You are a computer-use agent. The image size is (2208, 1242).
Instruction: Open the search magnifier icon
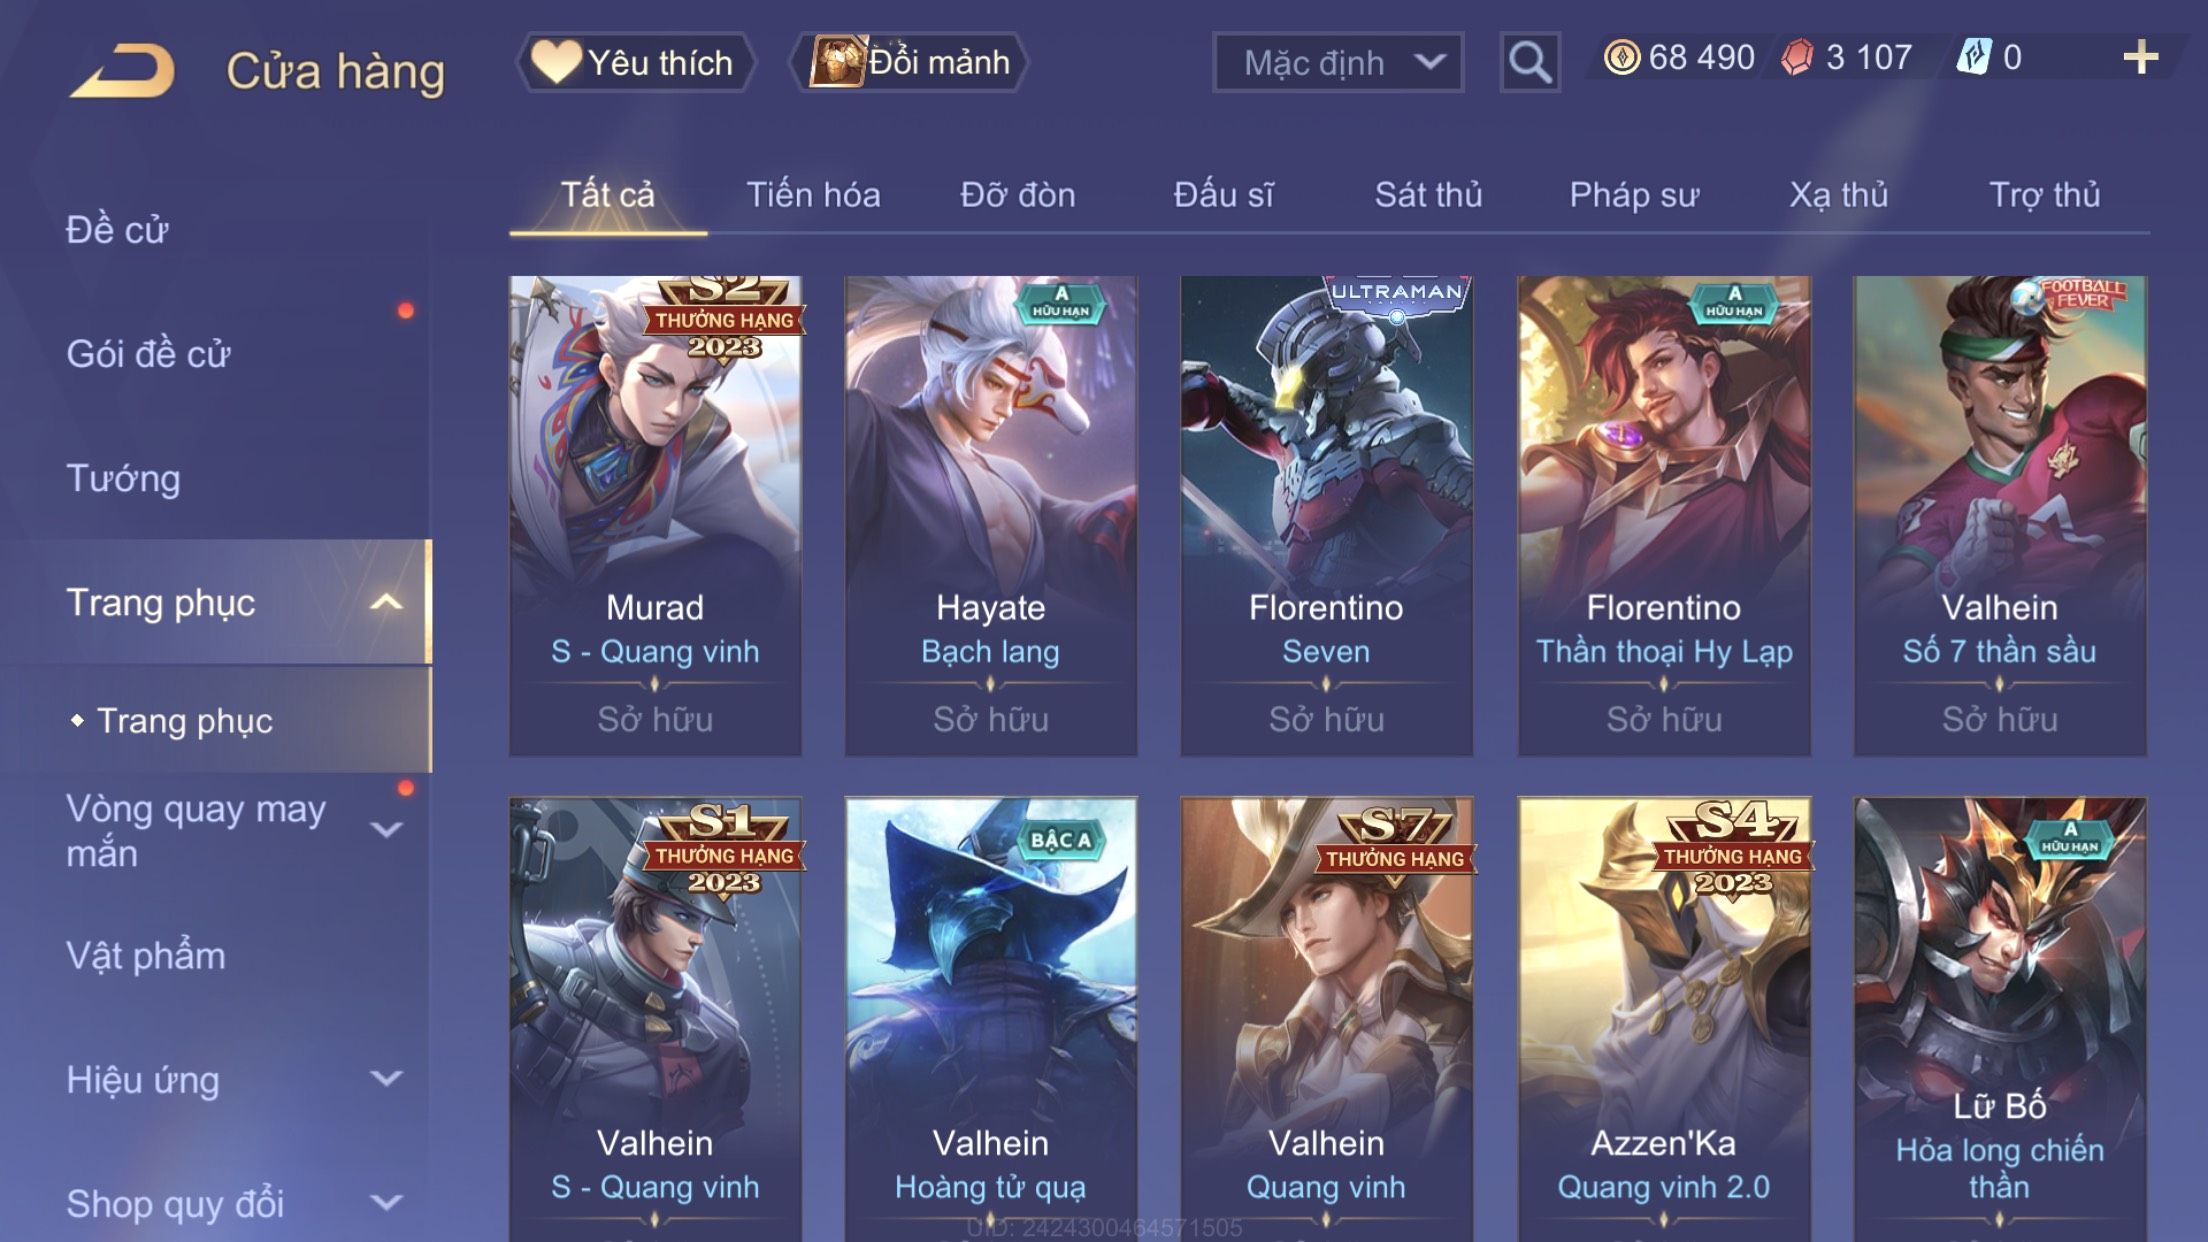coord(1530,62)
